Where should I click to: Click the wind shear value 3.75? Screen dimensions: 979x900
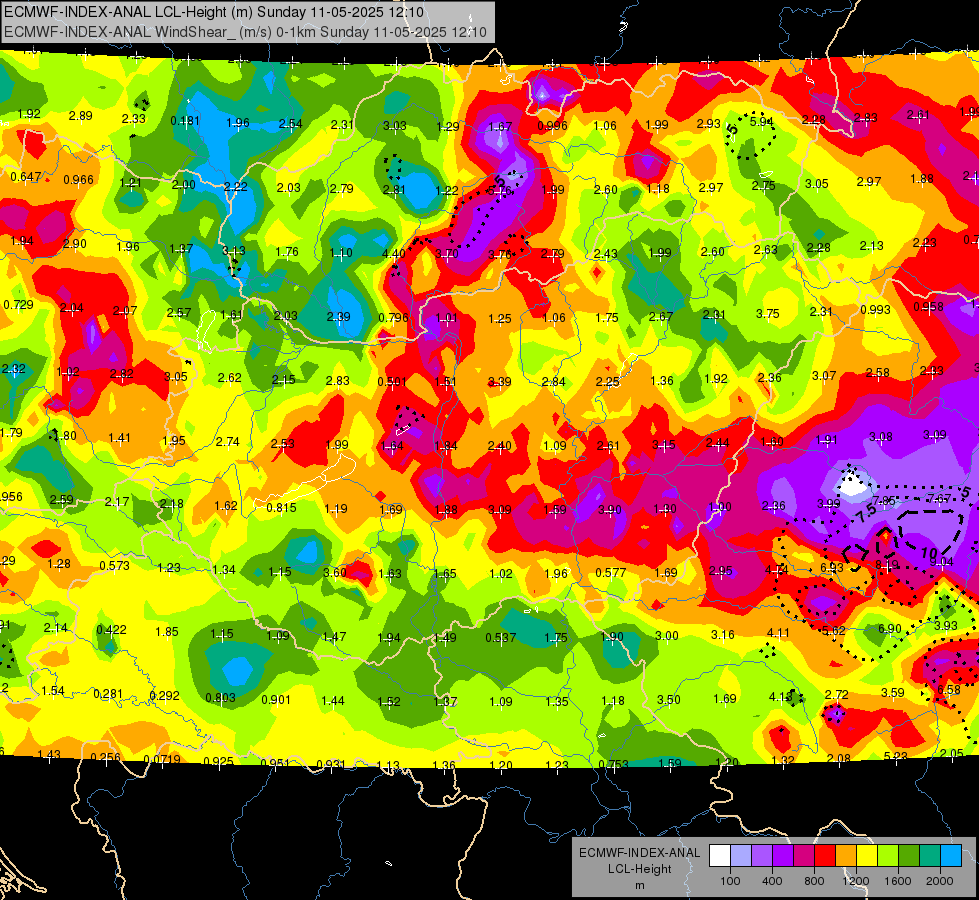(768, 314)
